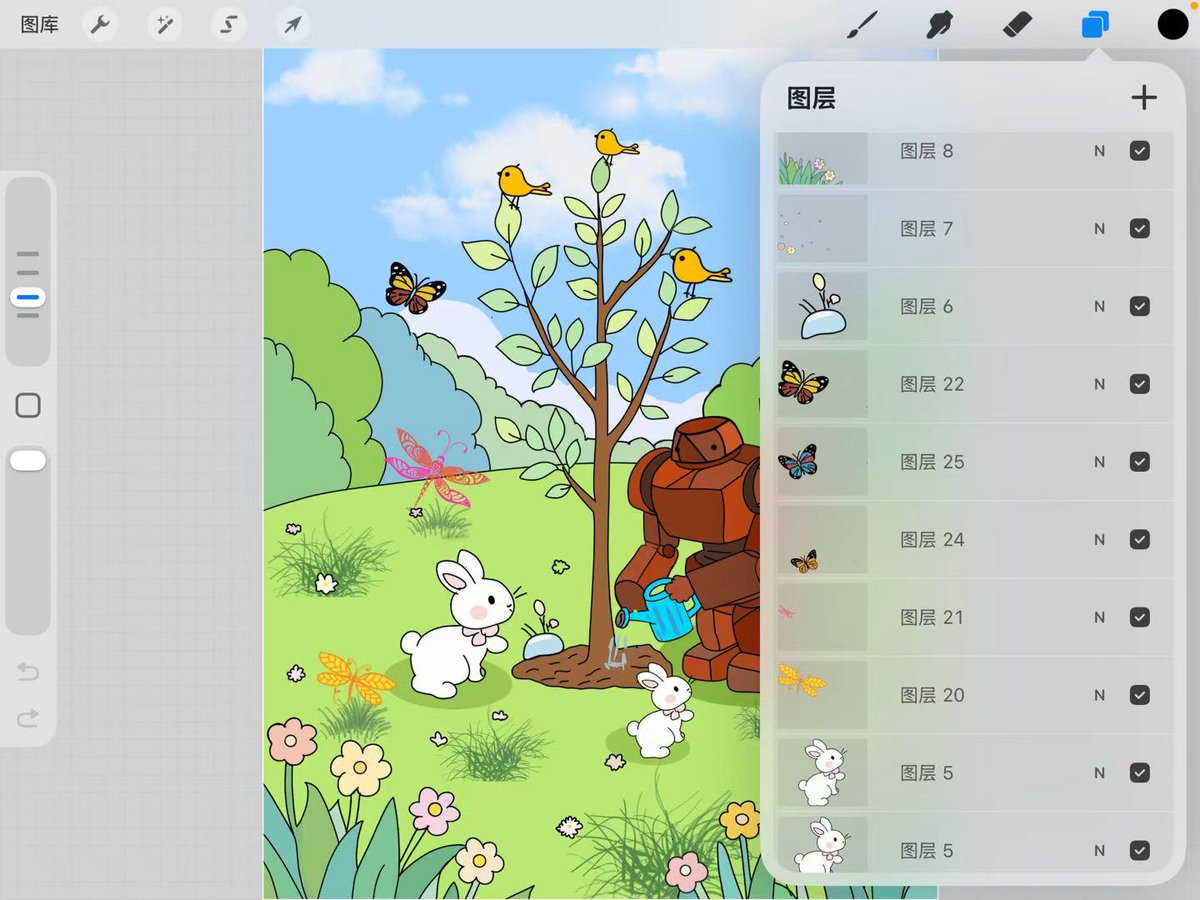The height and width of the screenshot is (900, 1200).
Task: Add a new layer with plus button
Action: point(1144,97)
